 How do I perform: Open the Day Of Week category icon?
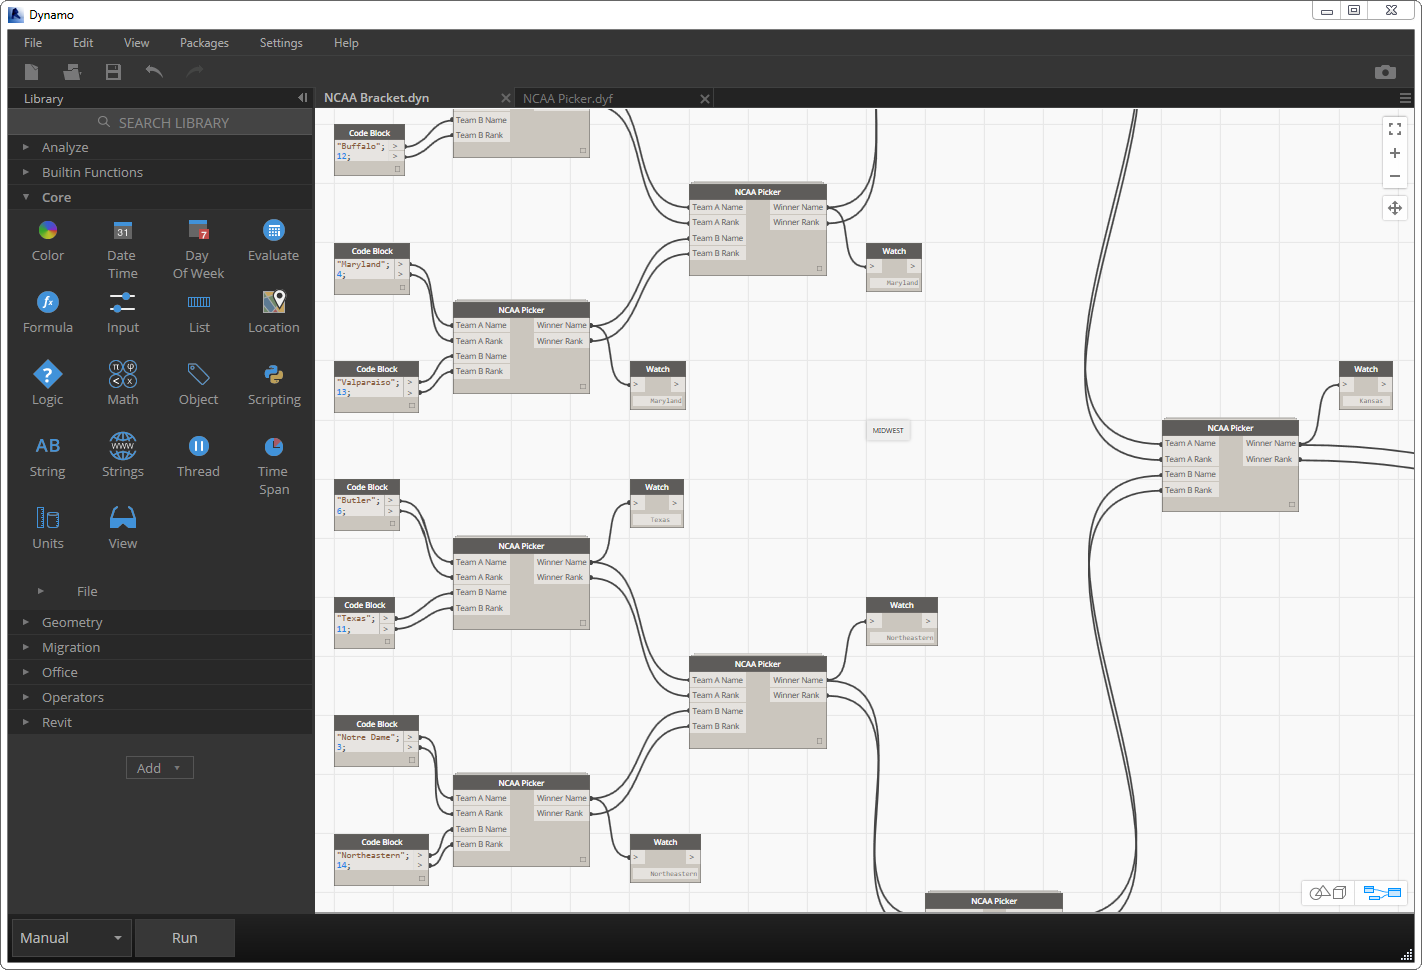point(198,230)
